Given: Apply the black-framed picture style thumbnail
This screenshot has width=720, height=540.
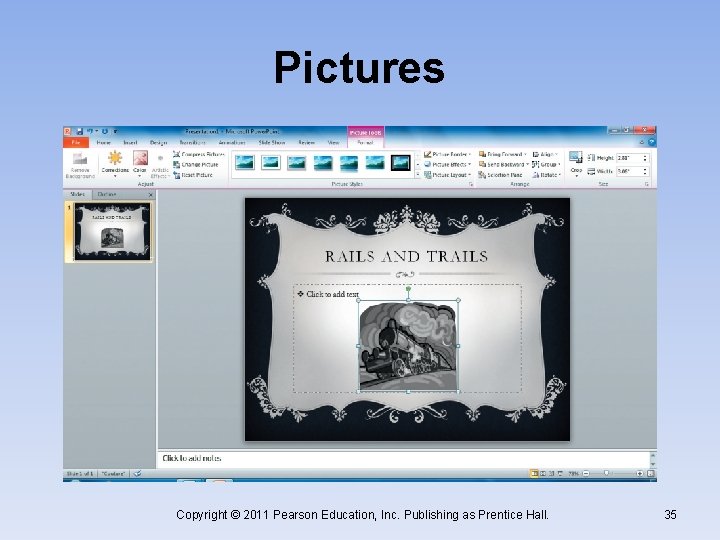Looking at the screenshot, I should coord(400,163).
